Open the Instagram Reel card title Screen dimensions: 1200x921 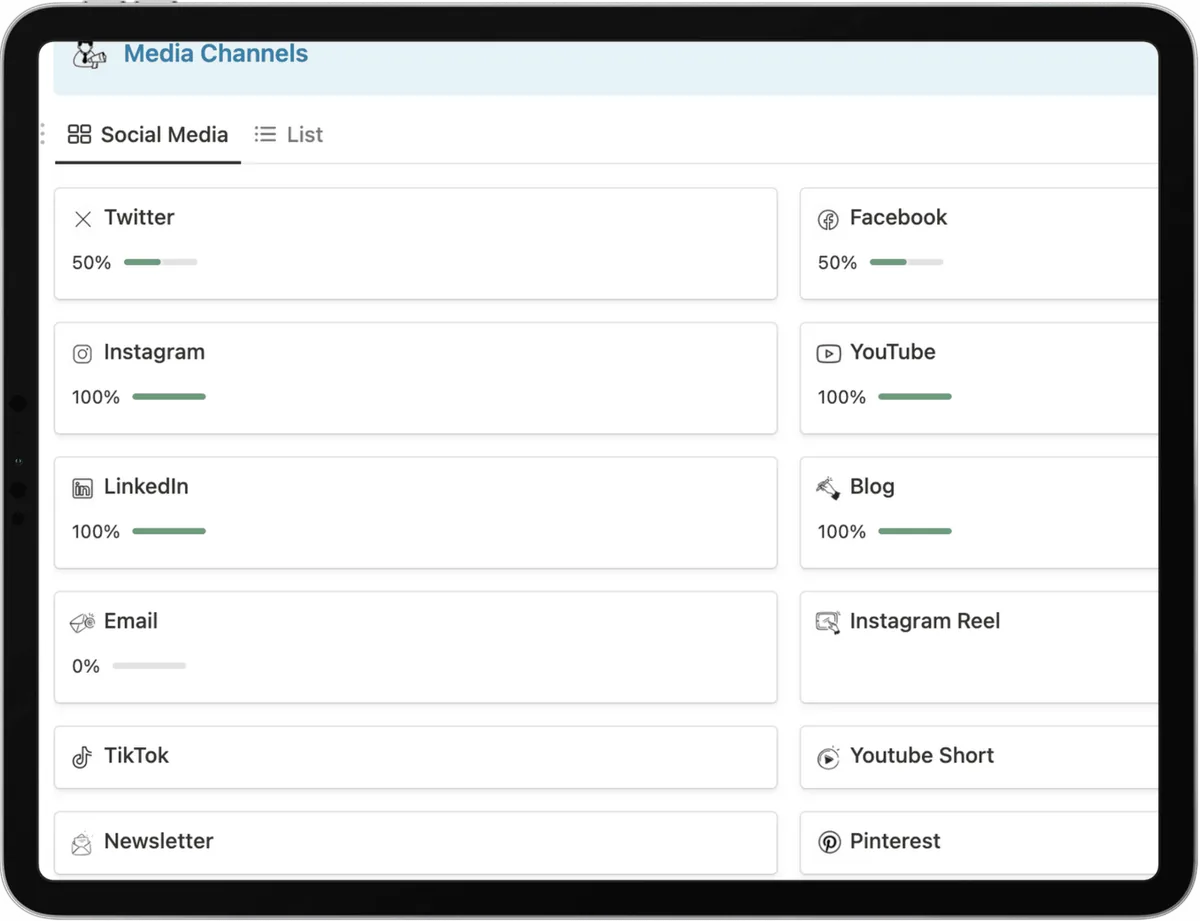(925, 621)
